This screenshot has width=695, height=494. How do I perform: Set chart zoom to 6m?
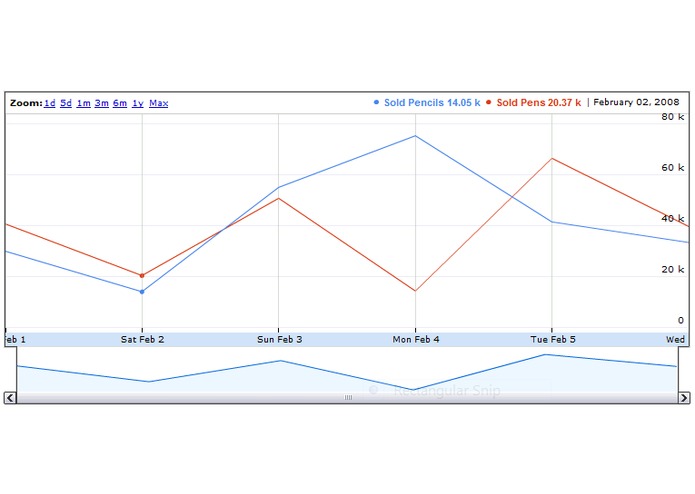point(120,103)
